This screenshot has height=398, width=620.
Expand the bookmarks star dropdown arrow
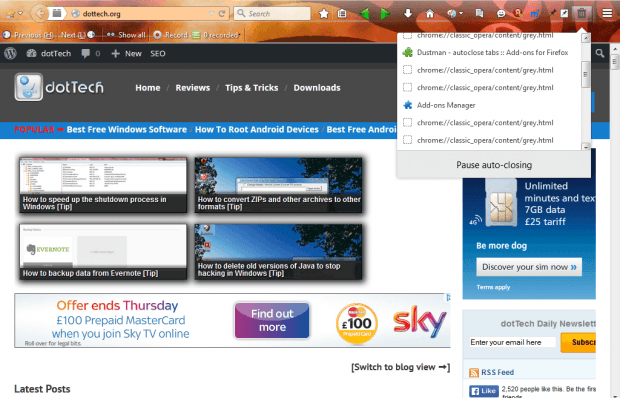click(x=20, y=13)
